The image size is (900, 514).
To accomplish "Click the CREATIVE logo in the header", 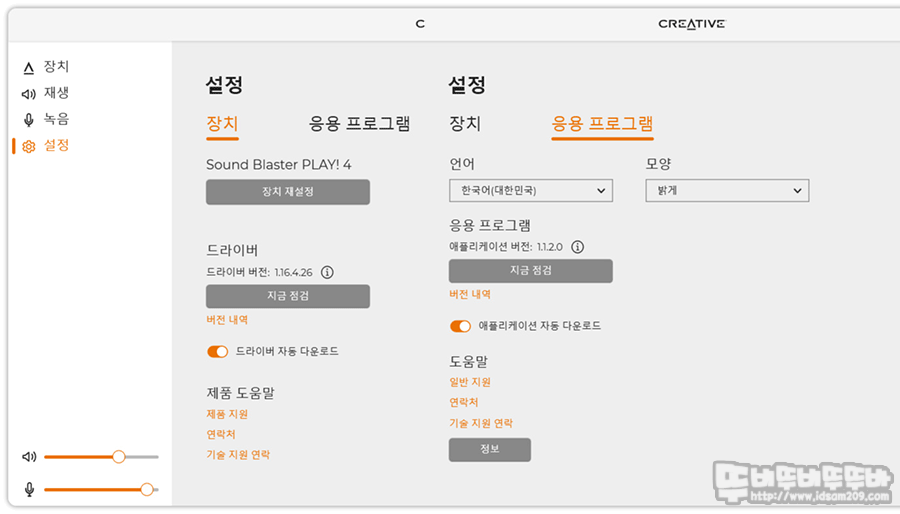I will coord(692,24).
